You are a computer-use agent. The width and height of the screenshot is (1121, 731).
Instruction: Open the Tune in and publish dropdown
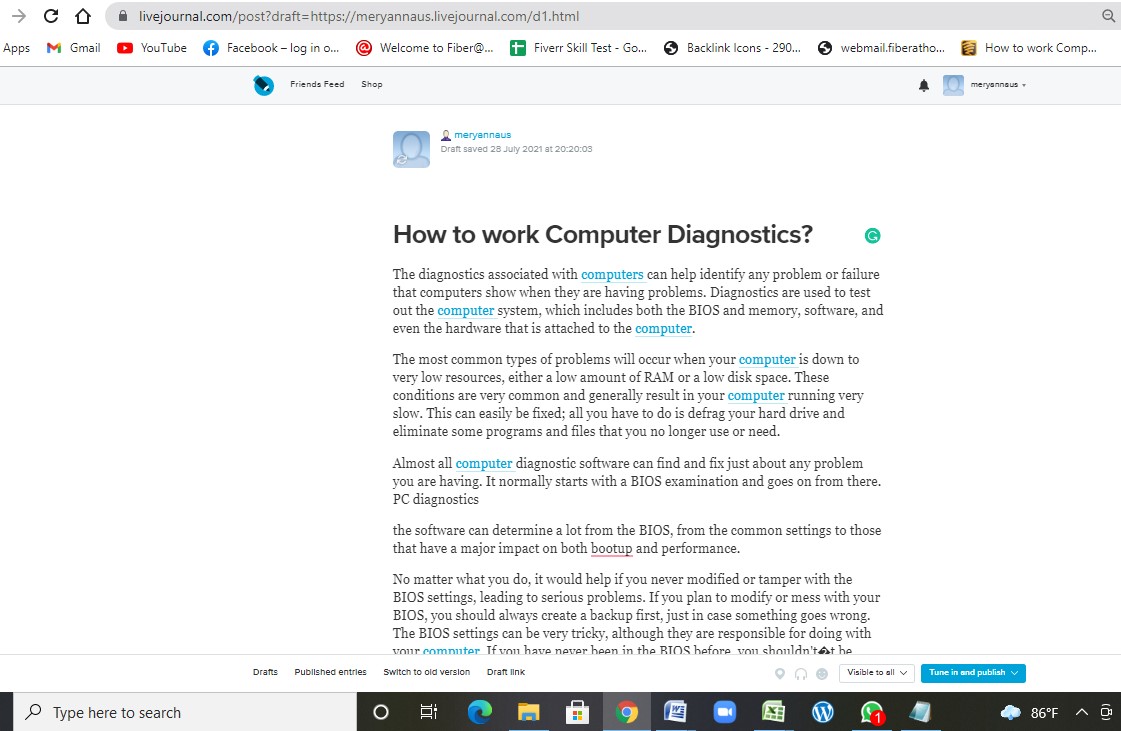(973, 673)
